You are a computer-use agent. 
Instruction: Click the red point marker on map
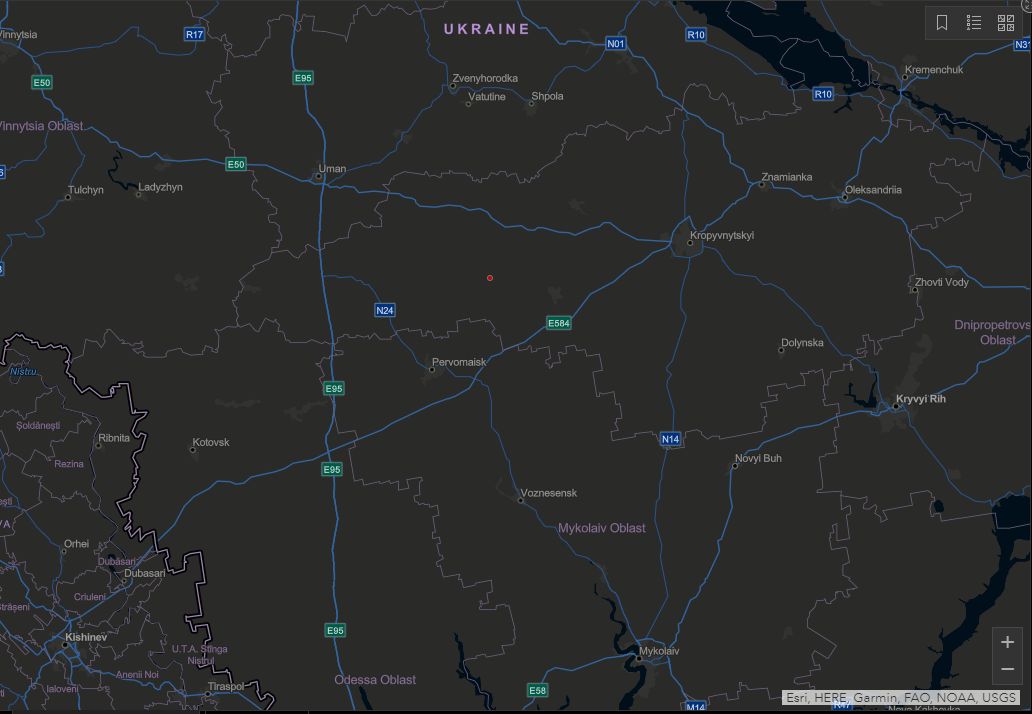490,278
